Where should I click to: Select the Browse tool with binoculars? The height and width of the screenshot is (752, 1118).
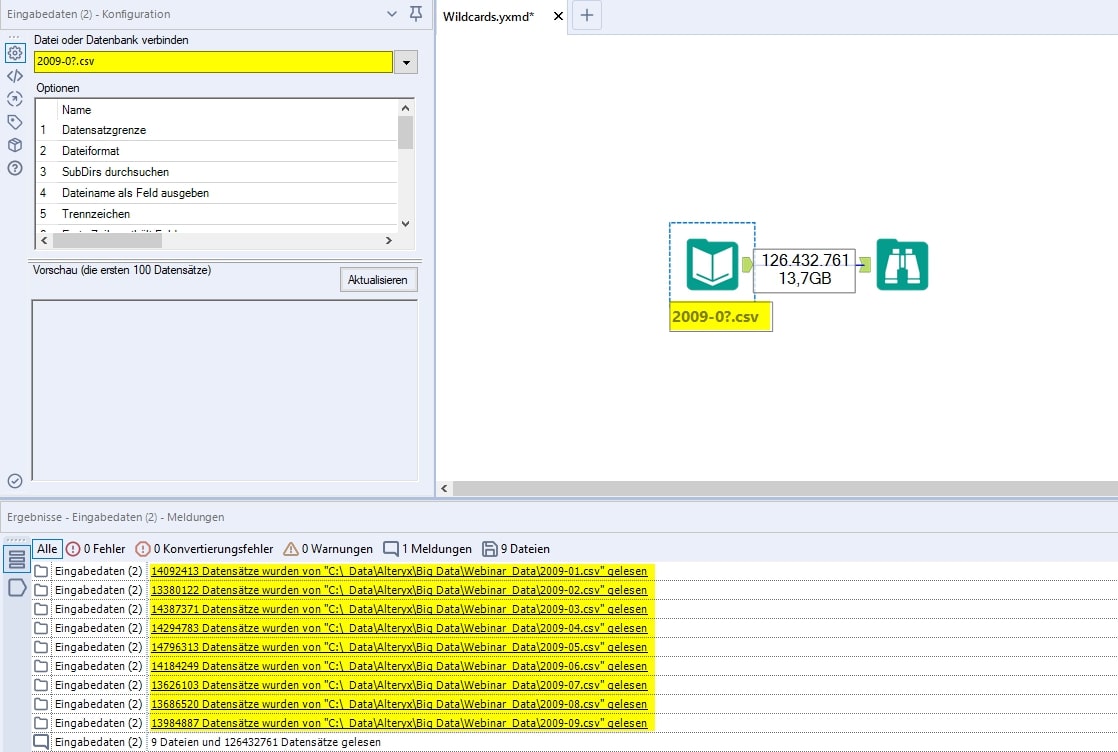[902, 265]
